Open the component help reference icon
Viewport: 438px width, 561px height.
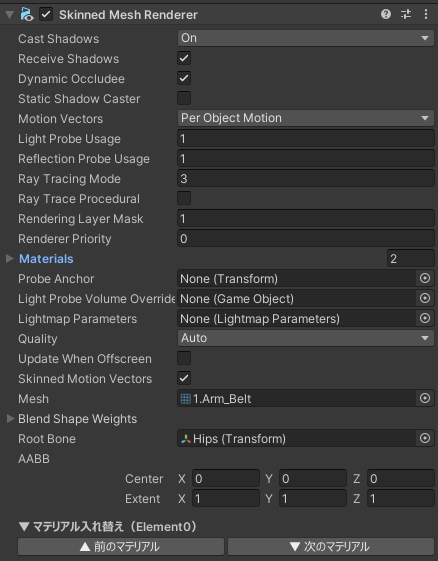[386, 14]
